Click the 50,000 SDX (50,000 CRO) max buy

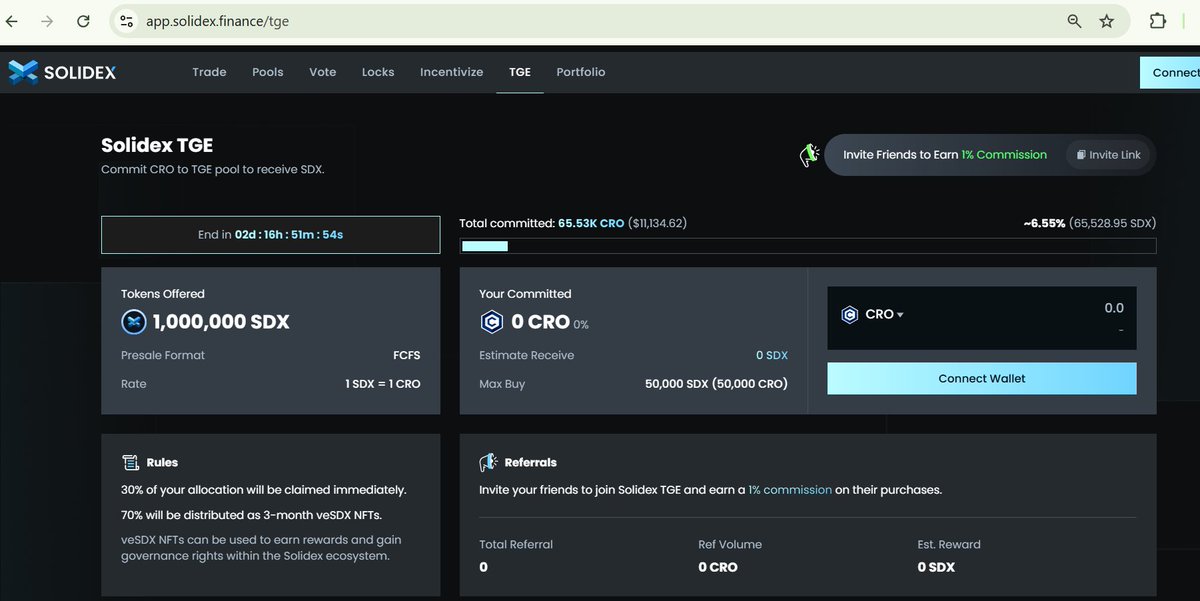[716, 384]
